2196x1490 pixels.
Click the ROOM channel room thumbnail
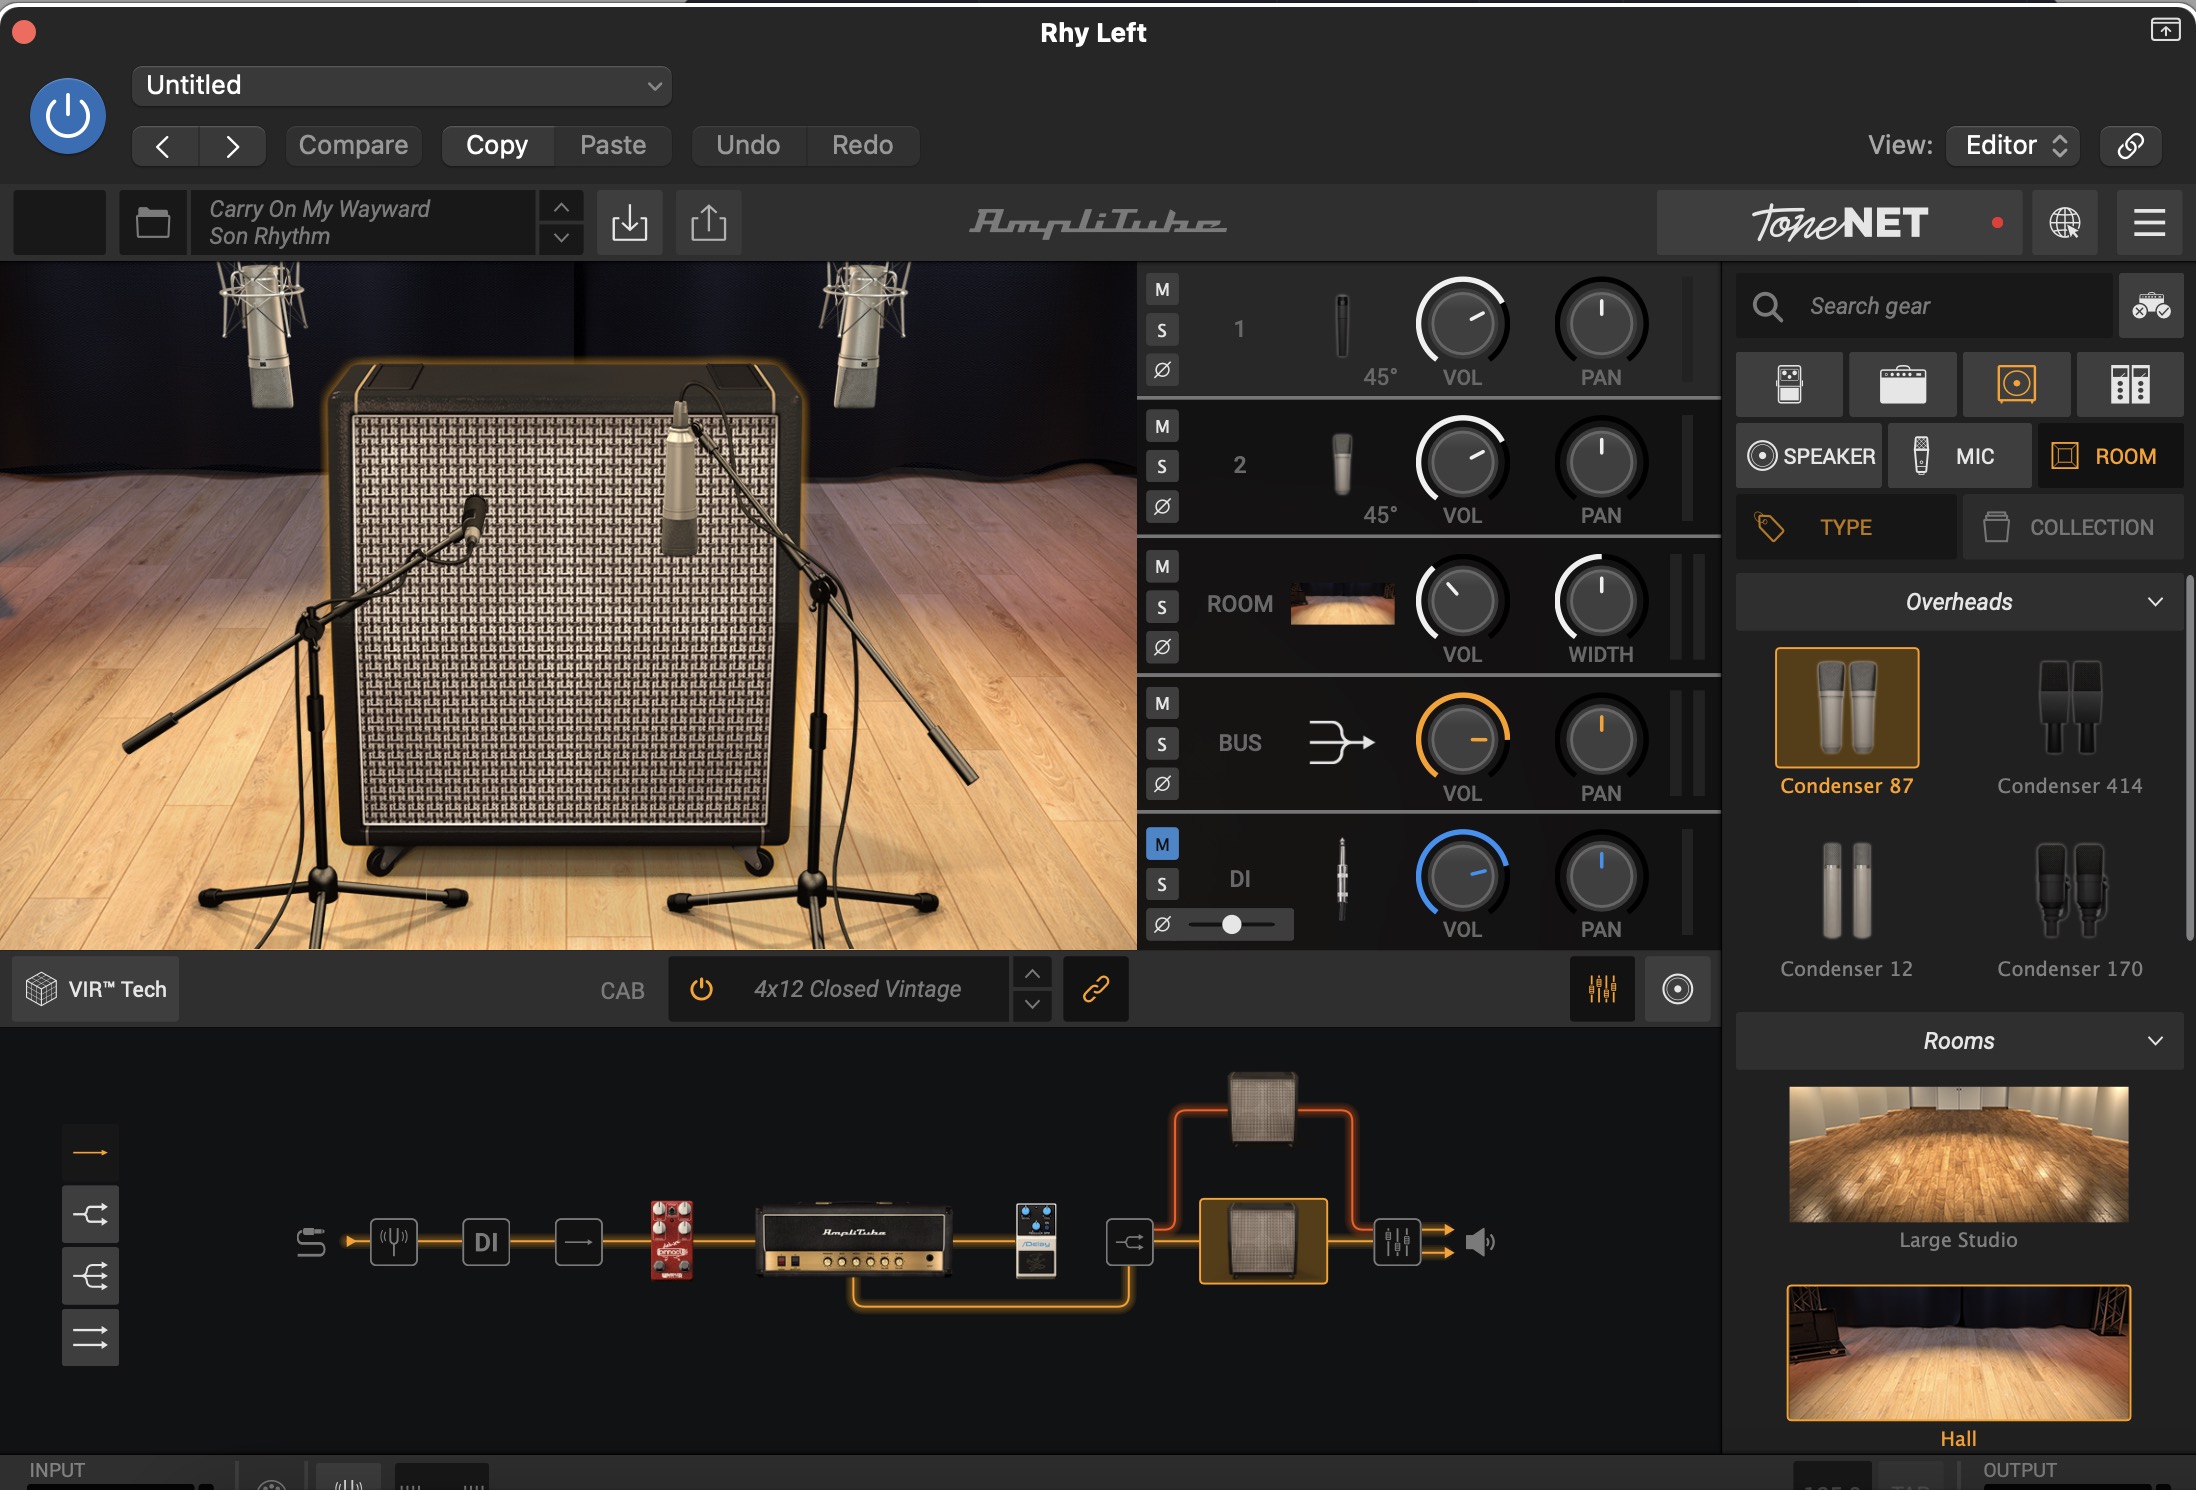[x=1342, y=603]
